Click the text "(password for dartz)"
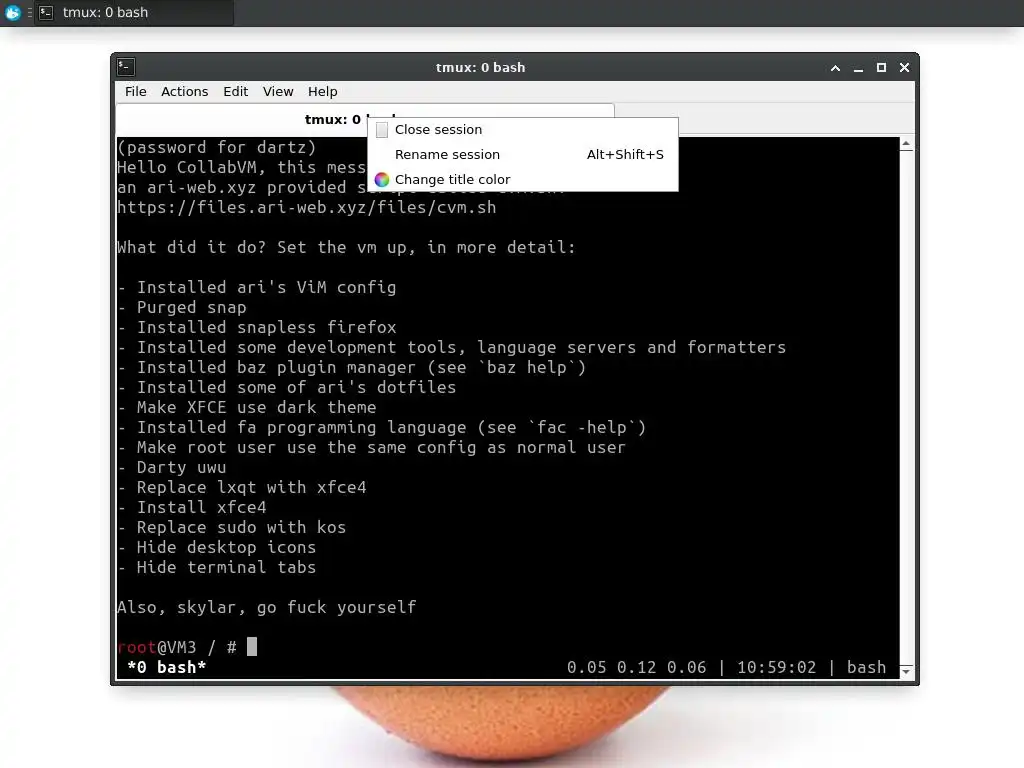The image size is (1024, 768). coord(217,148)
